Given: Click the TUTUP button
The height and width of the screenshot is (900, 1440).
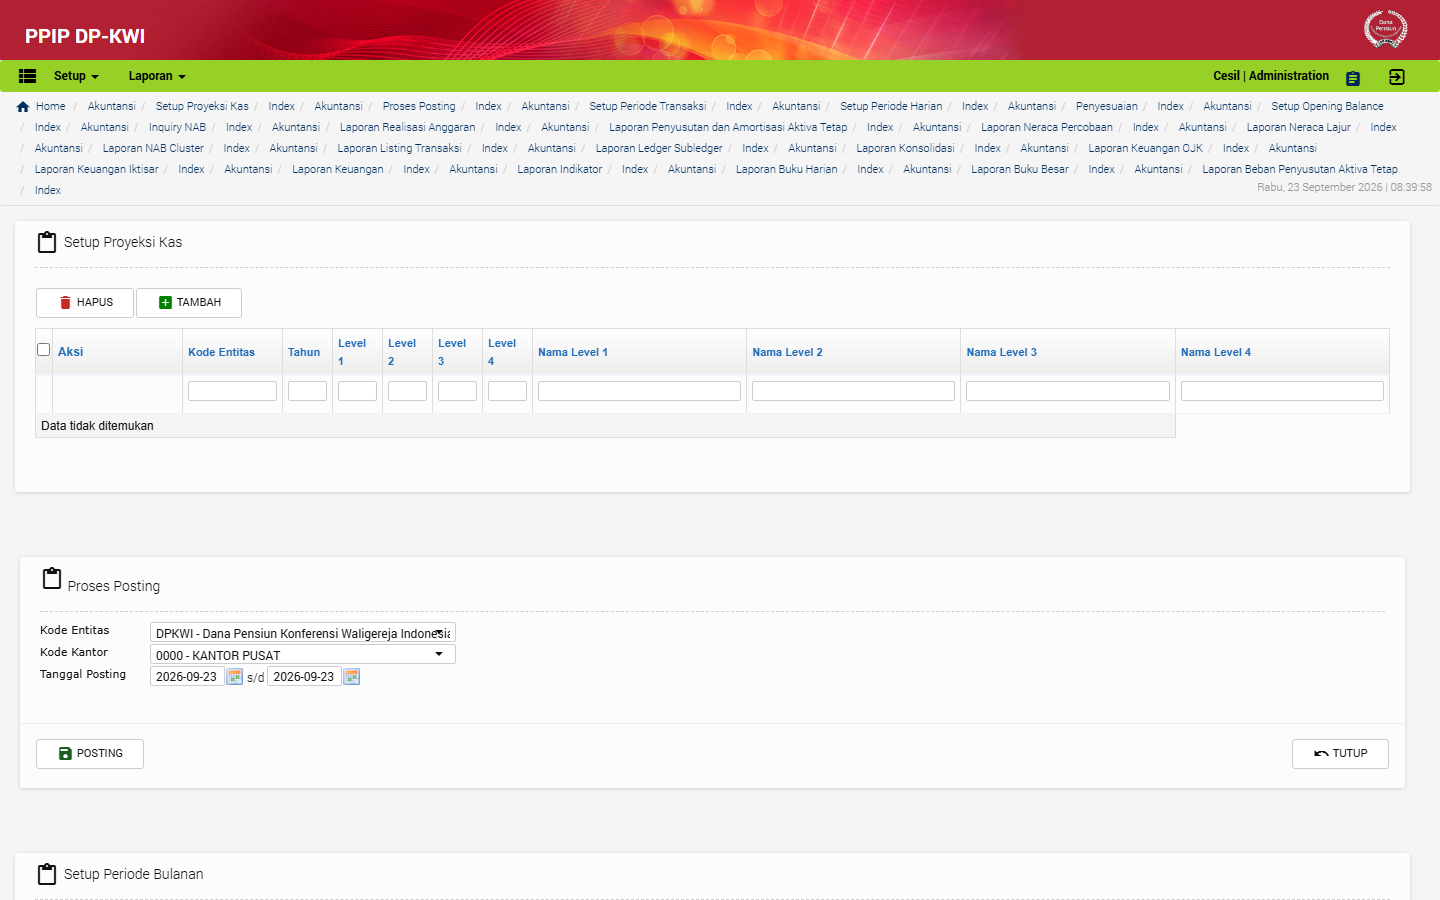Looking at the screenshot, I should click(1340, 754).
